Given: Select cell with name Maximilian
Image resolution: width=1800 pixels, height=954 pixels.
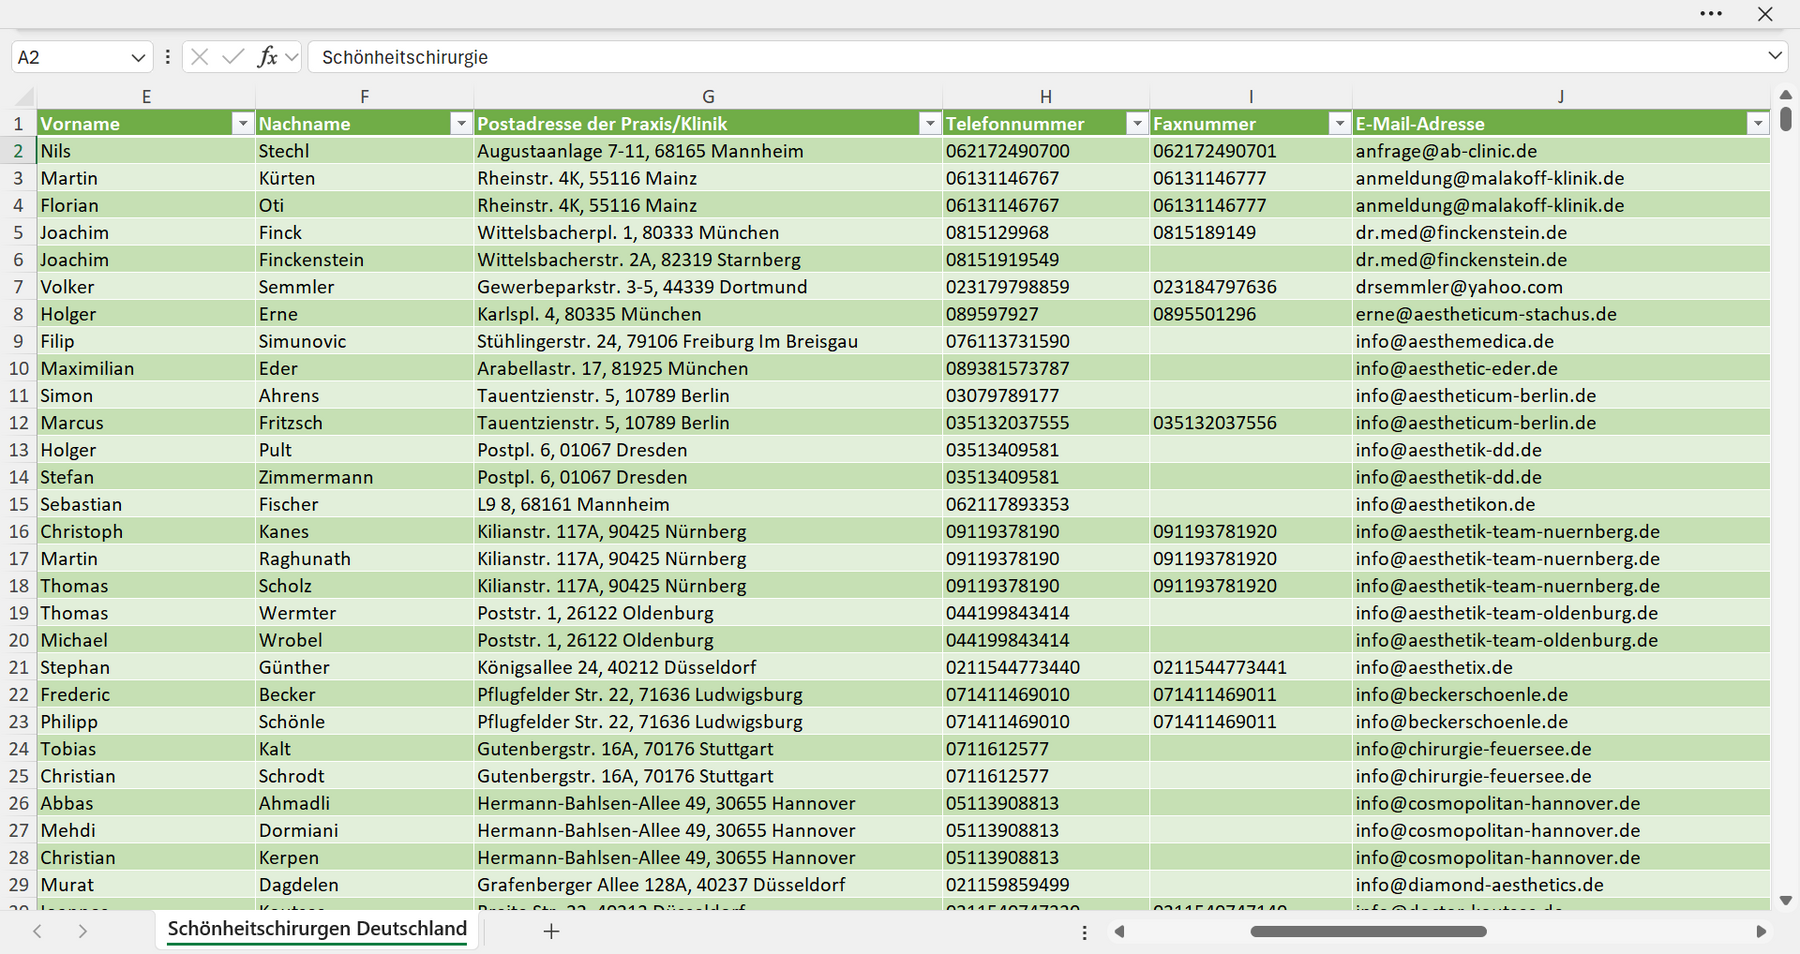Looking at the screenshot, I should point(146,368).
